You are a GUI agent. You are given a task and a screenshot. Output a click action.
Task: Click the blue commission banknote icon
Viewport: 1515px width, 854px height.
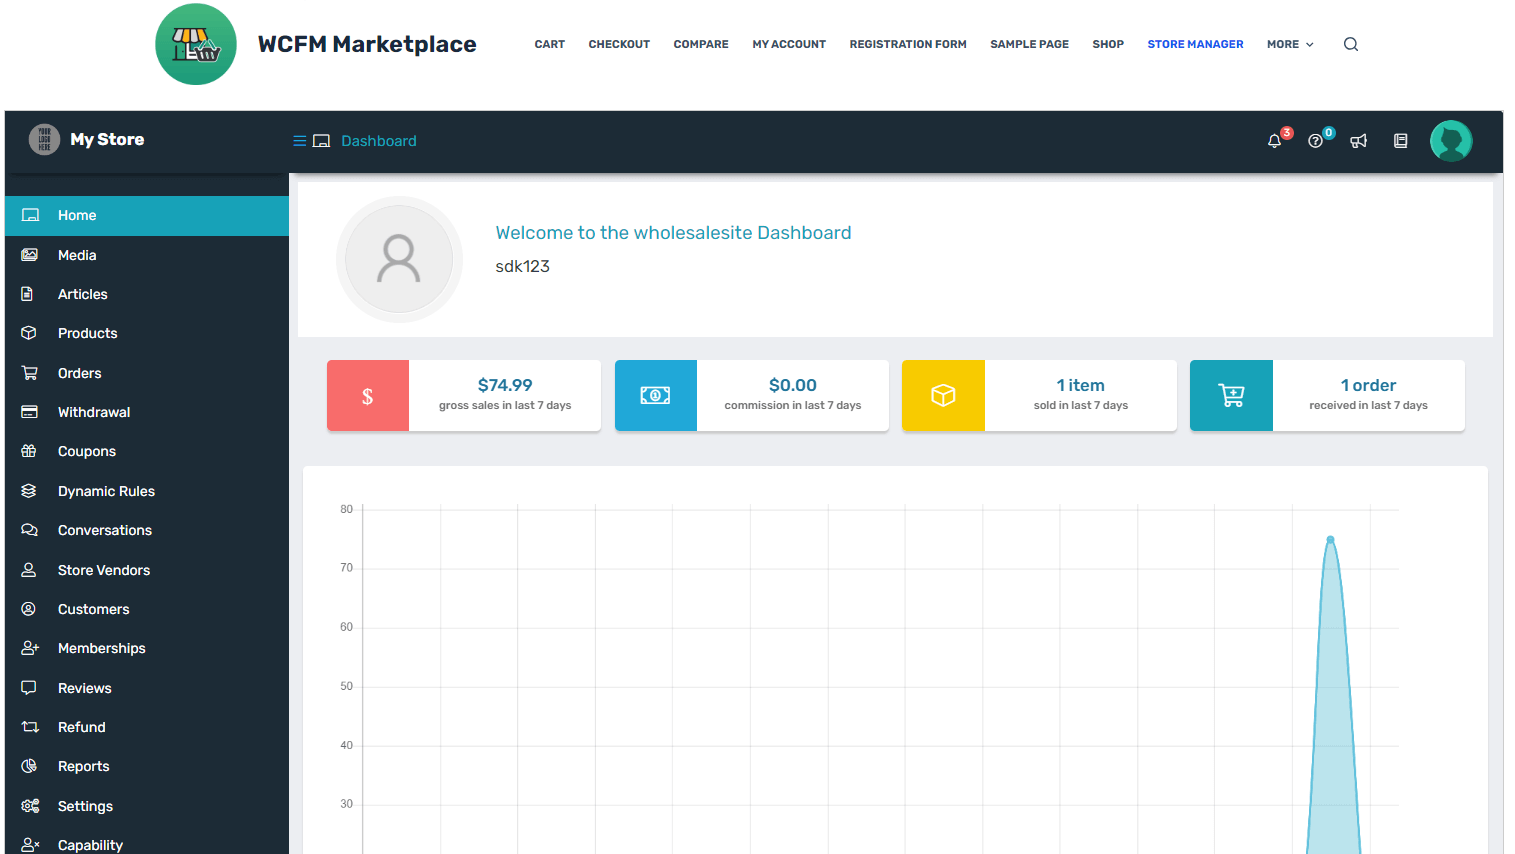656,396
